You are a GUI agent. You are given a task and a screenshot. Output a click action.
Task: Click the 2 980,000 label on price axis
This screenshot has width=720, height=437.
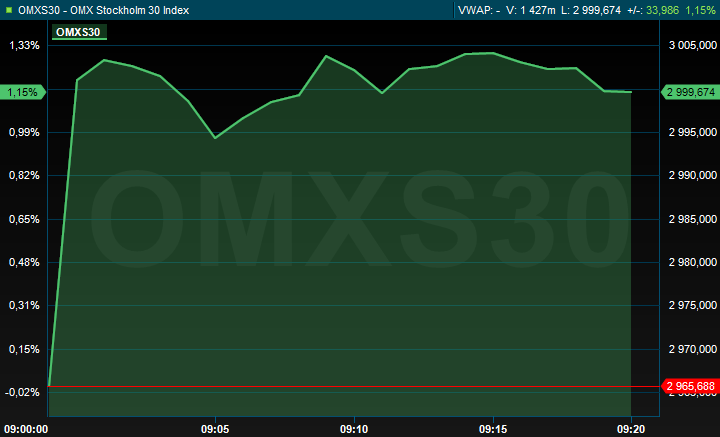point(691,262)
